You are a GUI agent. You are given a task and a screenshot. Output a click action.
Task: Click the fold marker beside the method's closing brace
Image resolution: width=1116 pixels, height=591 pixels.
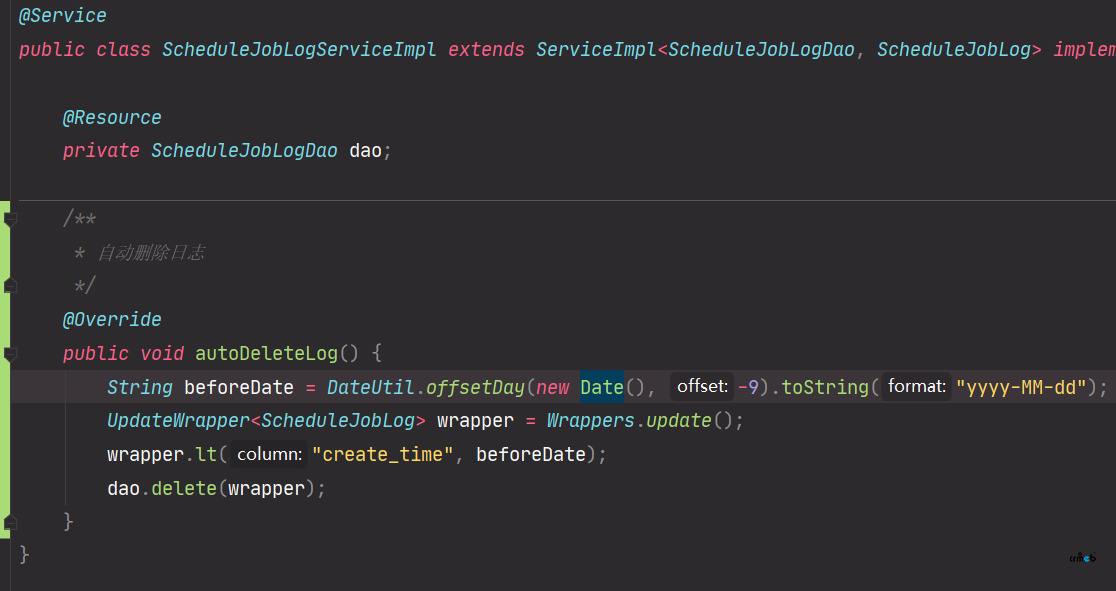[x=10, y=522]
